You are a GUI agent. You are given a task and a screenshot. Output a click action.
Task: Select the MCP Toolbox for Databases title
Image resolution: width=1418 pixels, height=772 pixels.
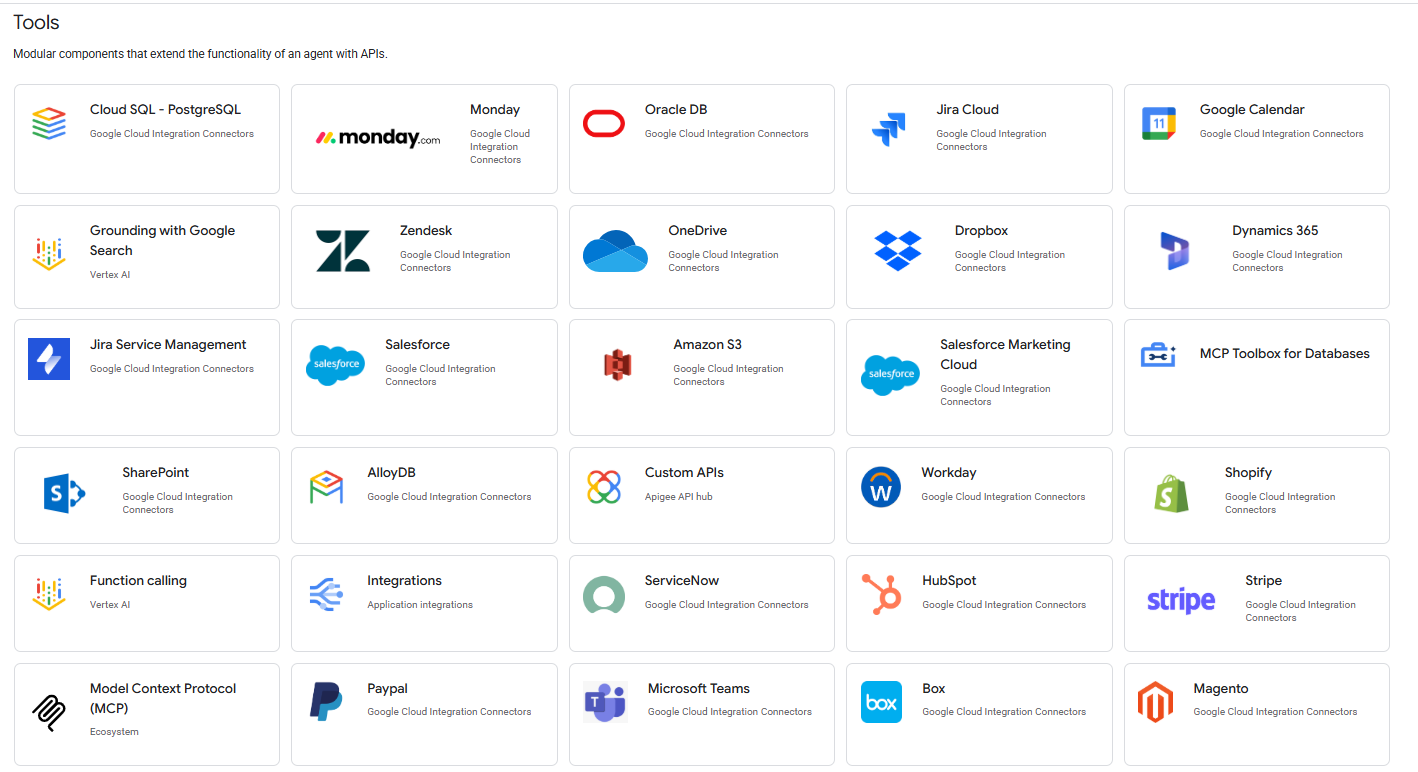pyautogui.click(x=1284, y=354)
